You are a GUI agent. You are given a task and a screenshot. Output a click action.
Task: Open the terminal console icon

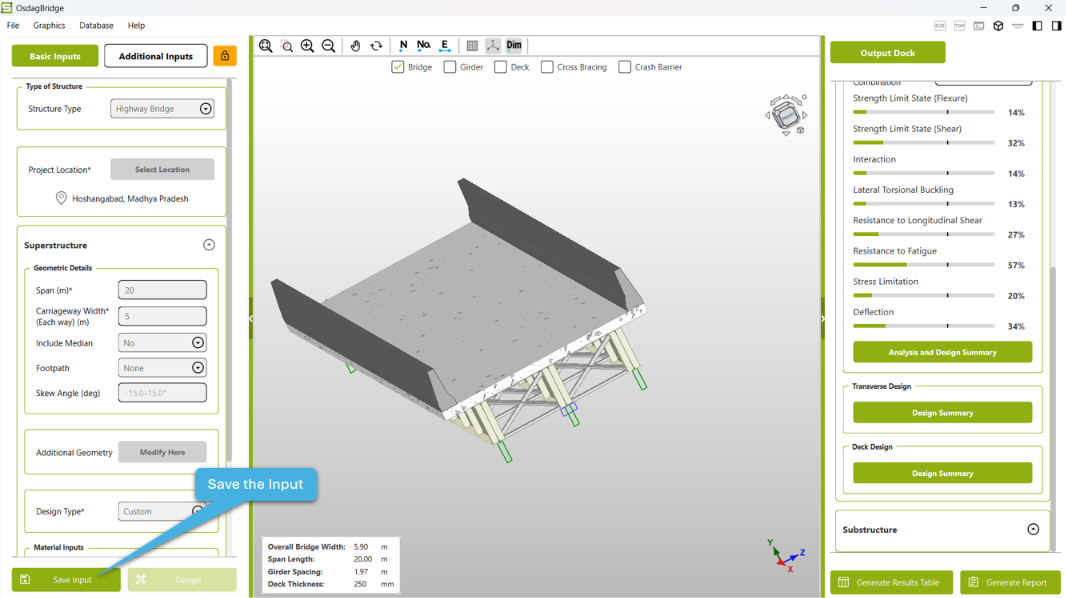(979, 26)
